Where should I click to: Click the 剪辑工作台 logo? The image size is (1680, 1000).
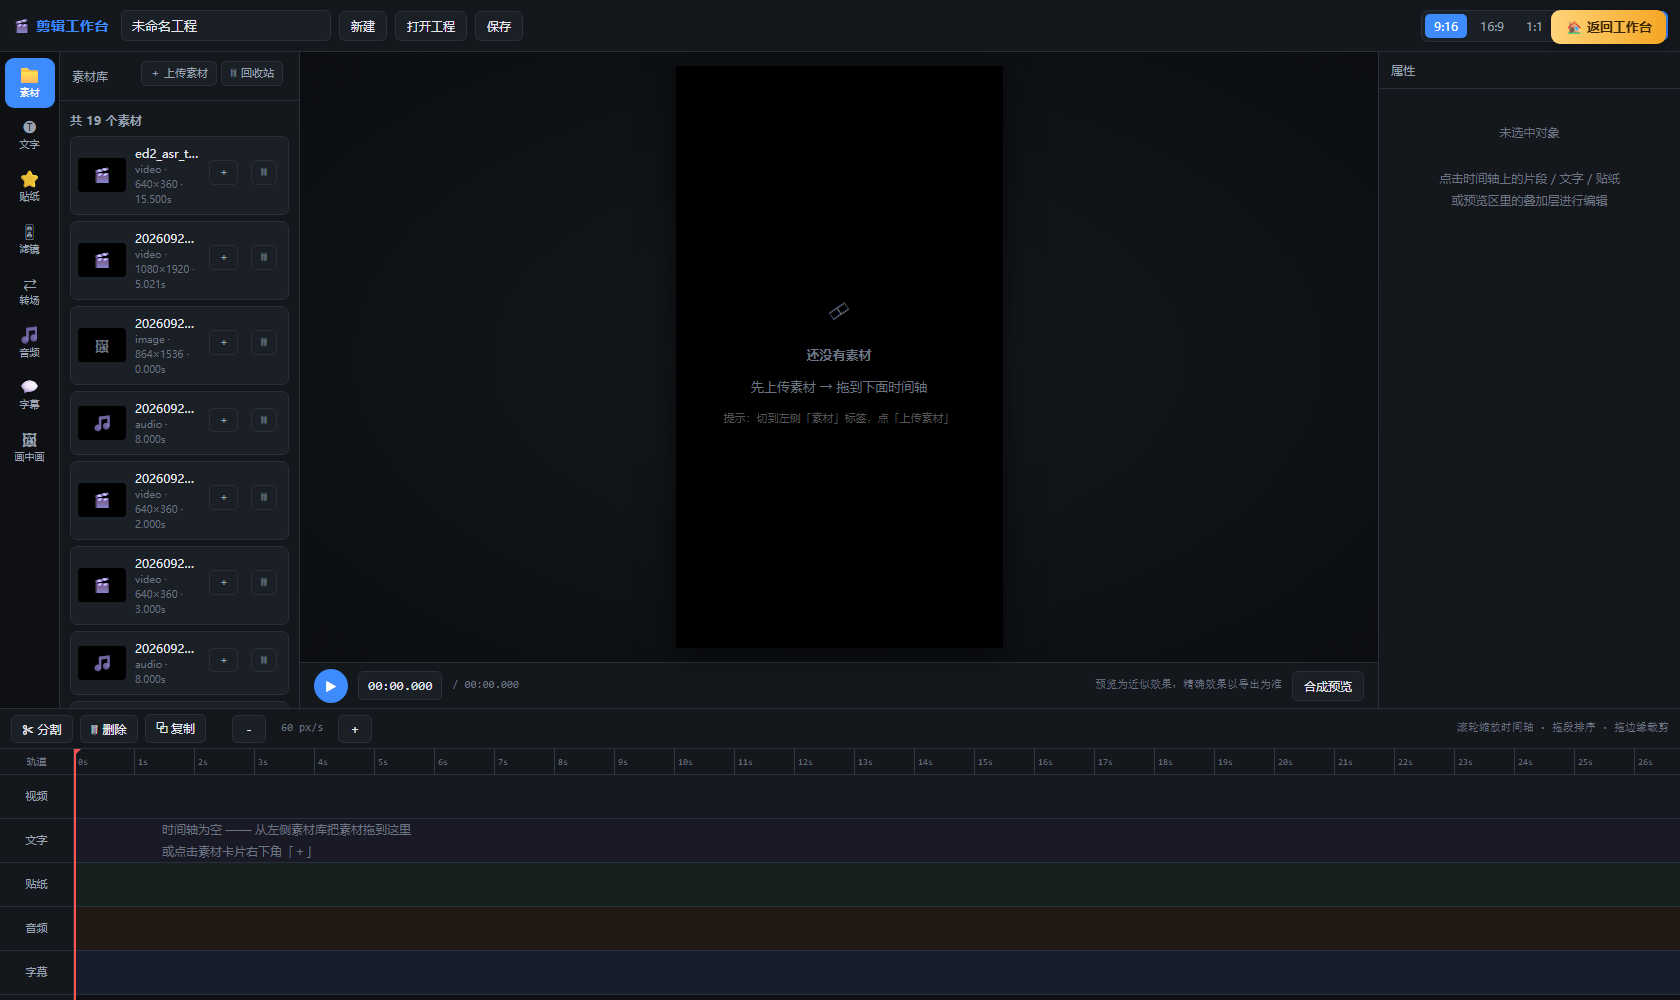[62, 26]
